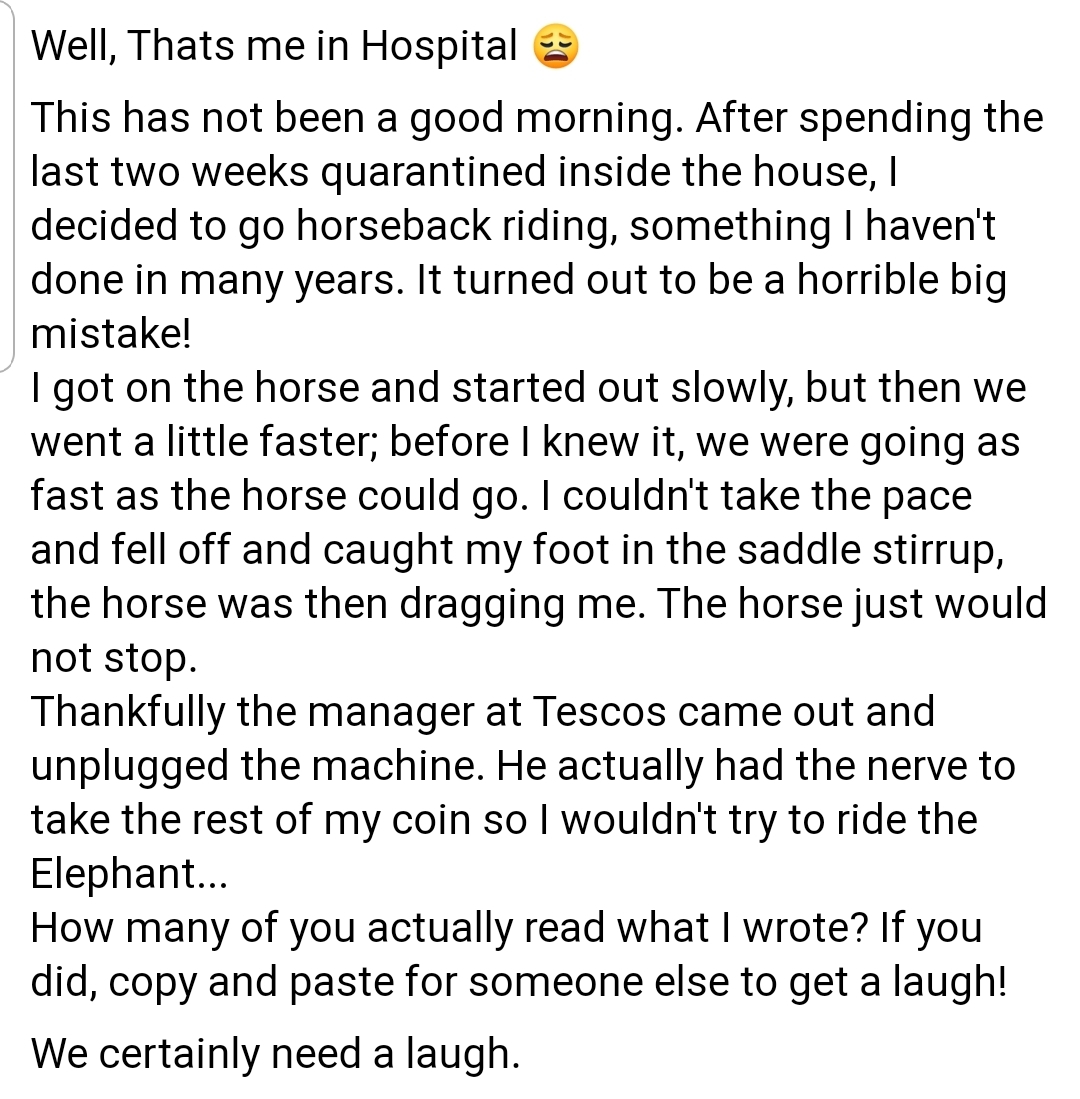Click the phrase 'unplugged the machine' in the post
The width and height of the screenshot is (1080, 1099).
pos(254,766)
